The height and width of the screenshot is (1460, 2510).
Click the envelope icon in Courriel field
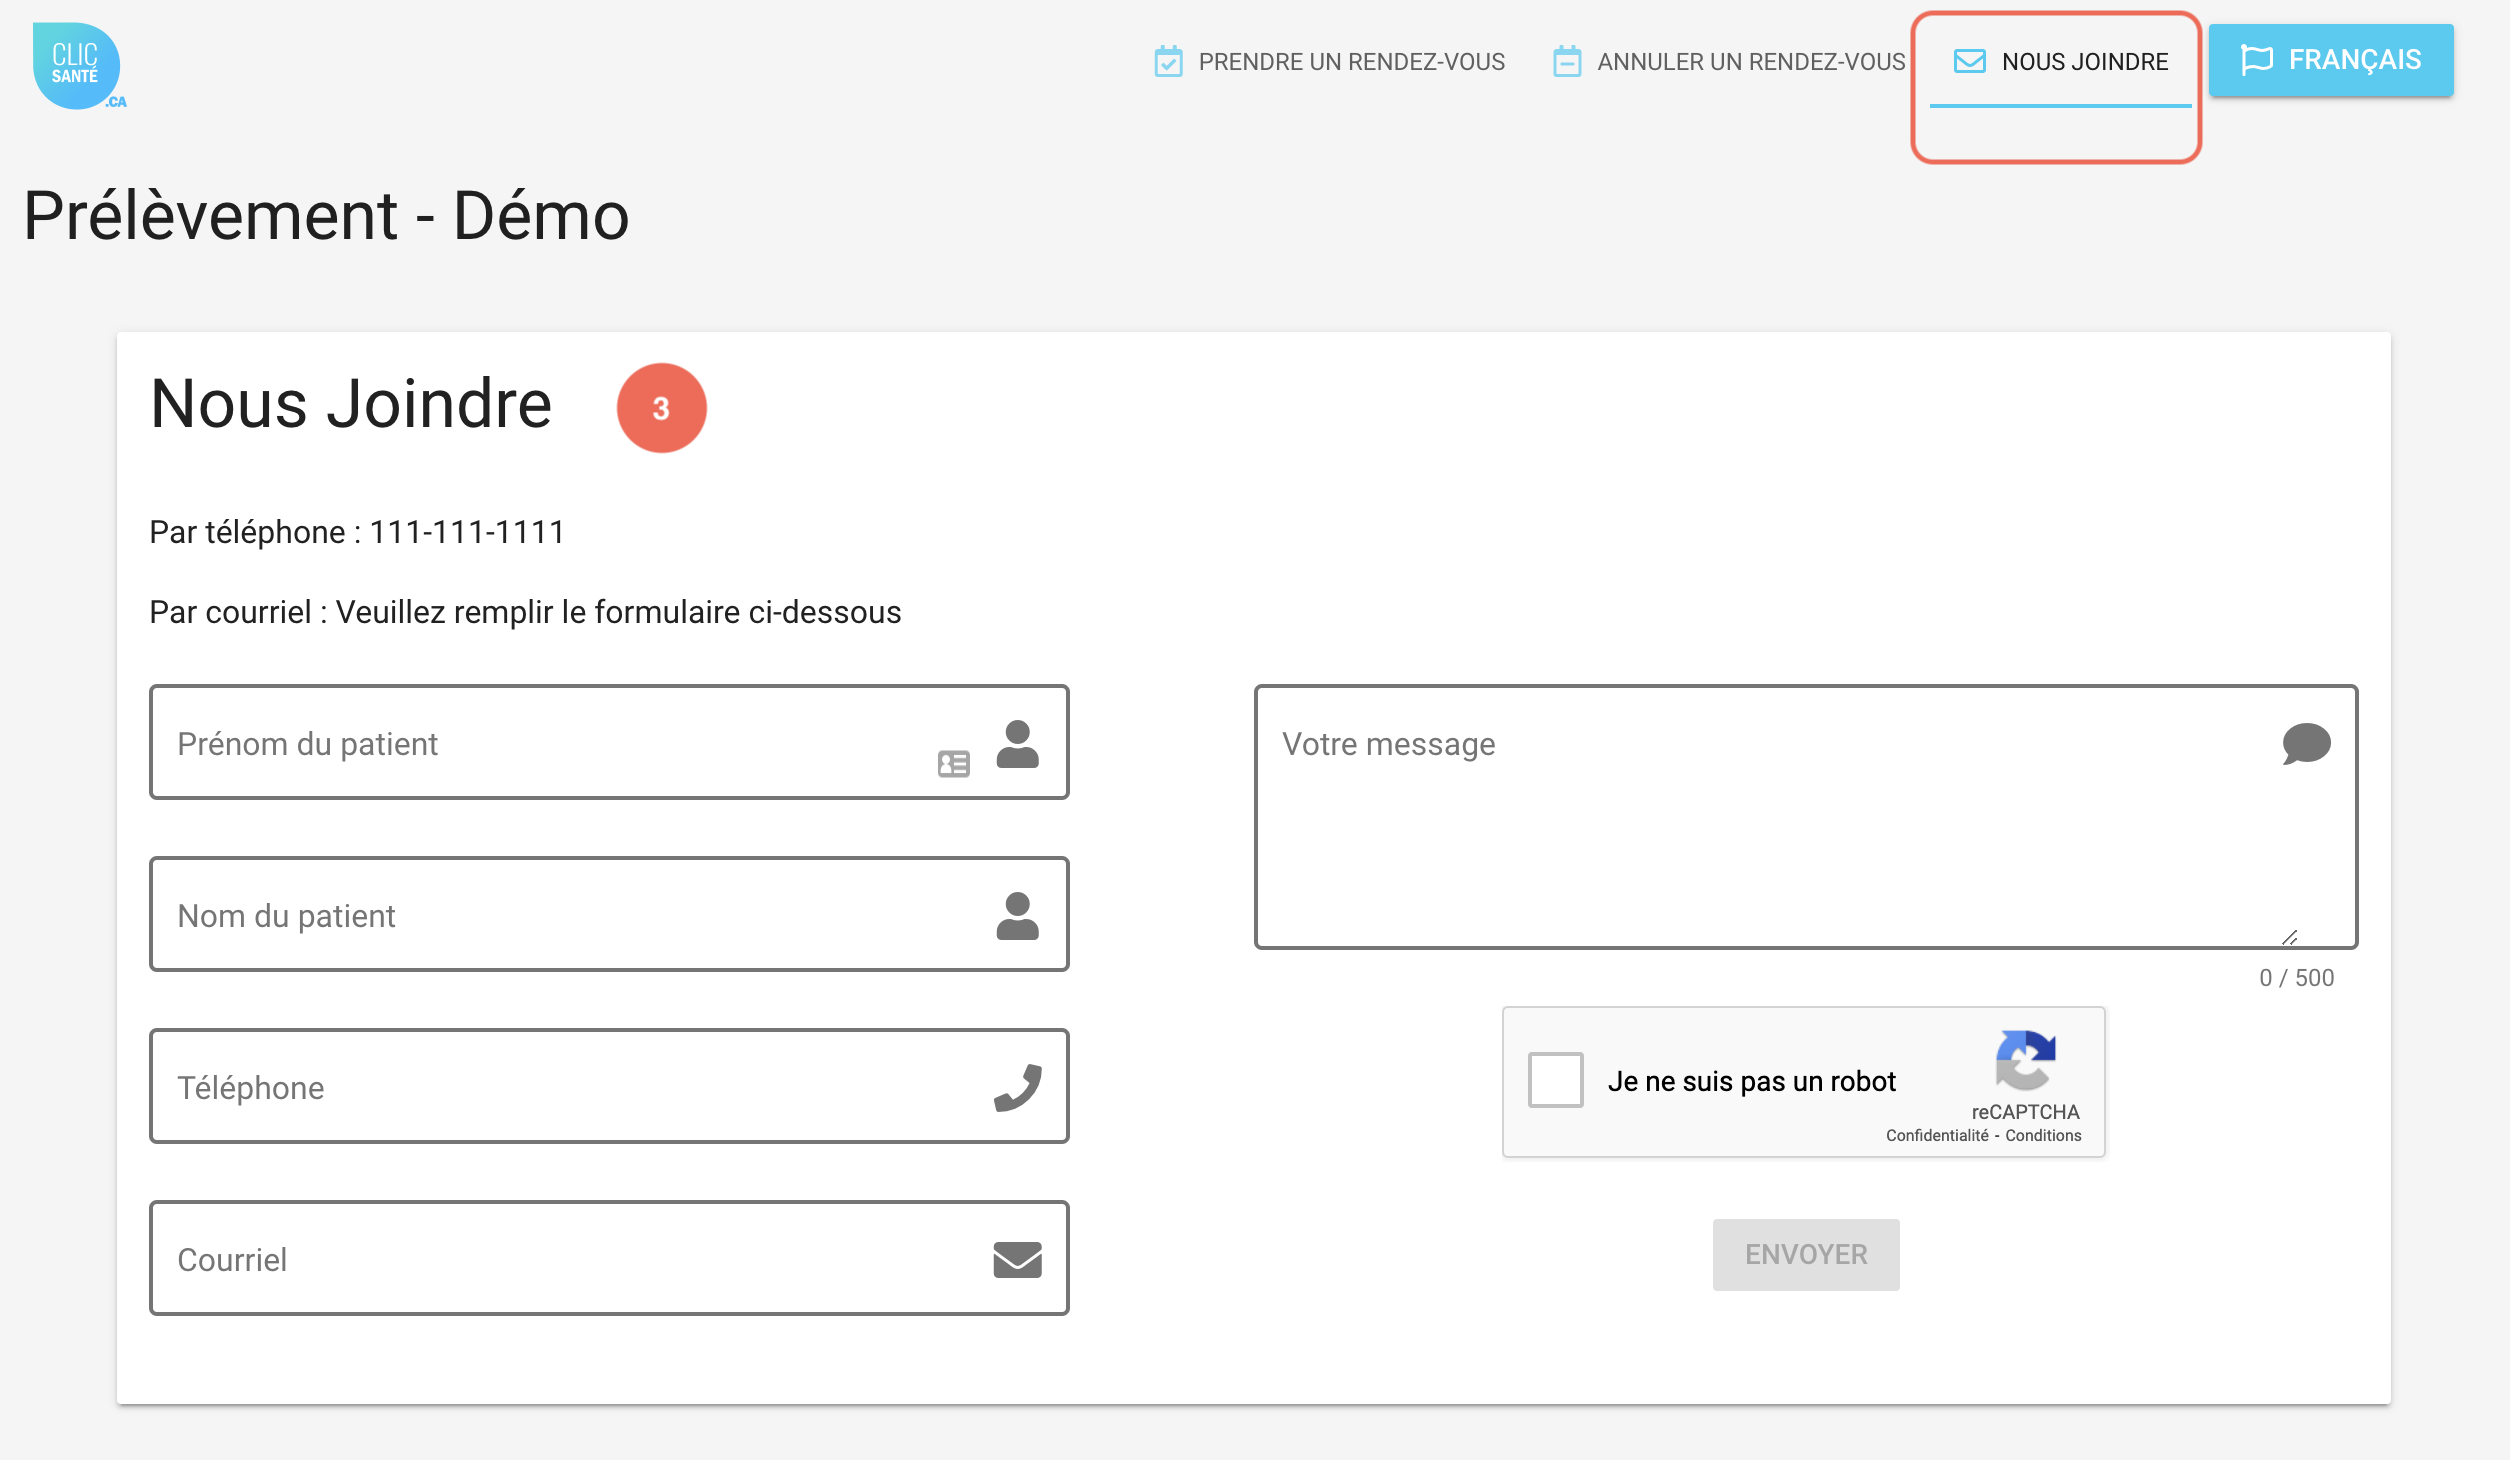click(1017, 1260)
